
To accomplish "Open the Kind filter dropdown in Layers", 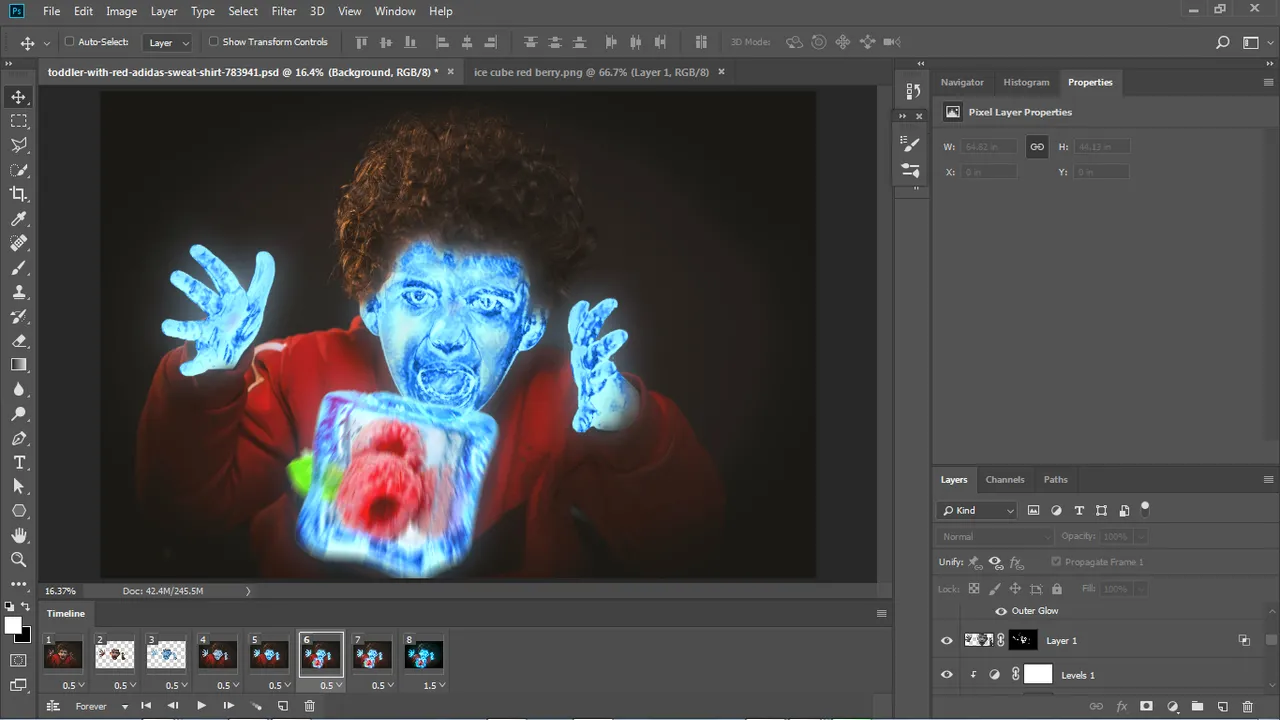I will coord(978,510).
